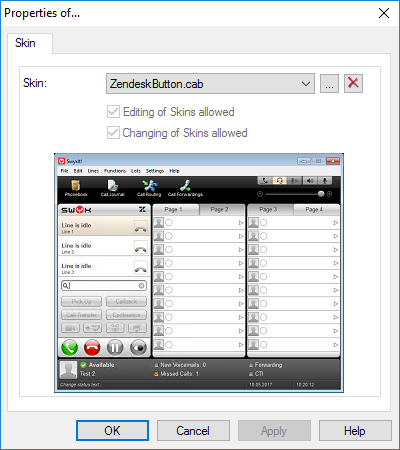Click the hold pause icon in the preview
Screen dimensions: 400x450
pos(115,348)
